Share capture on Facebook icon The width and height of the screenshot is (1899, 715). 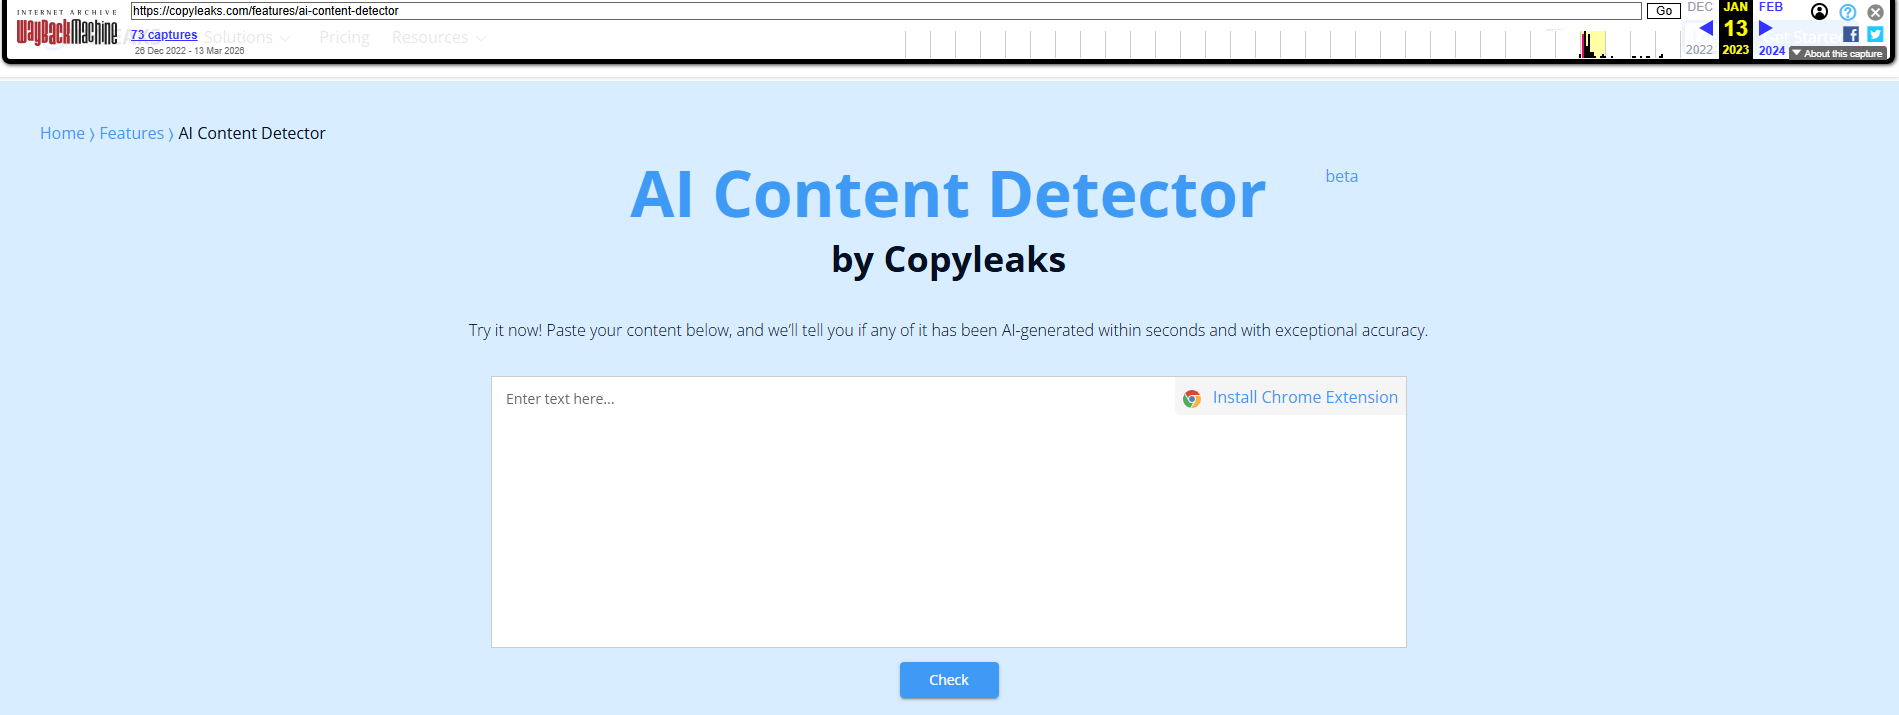pyautogui.click(x=1851, y=34)
